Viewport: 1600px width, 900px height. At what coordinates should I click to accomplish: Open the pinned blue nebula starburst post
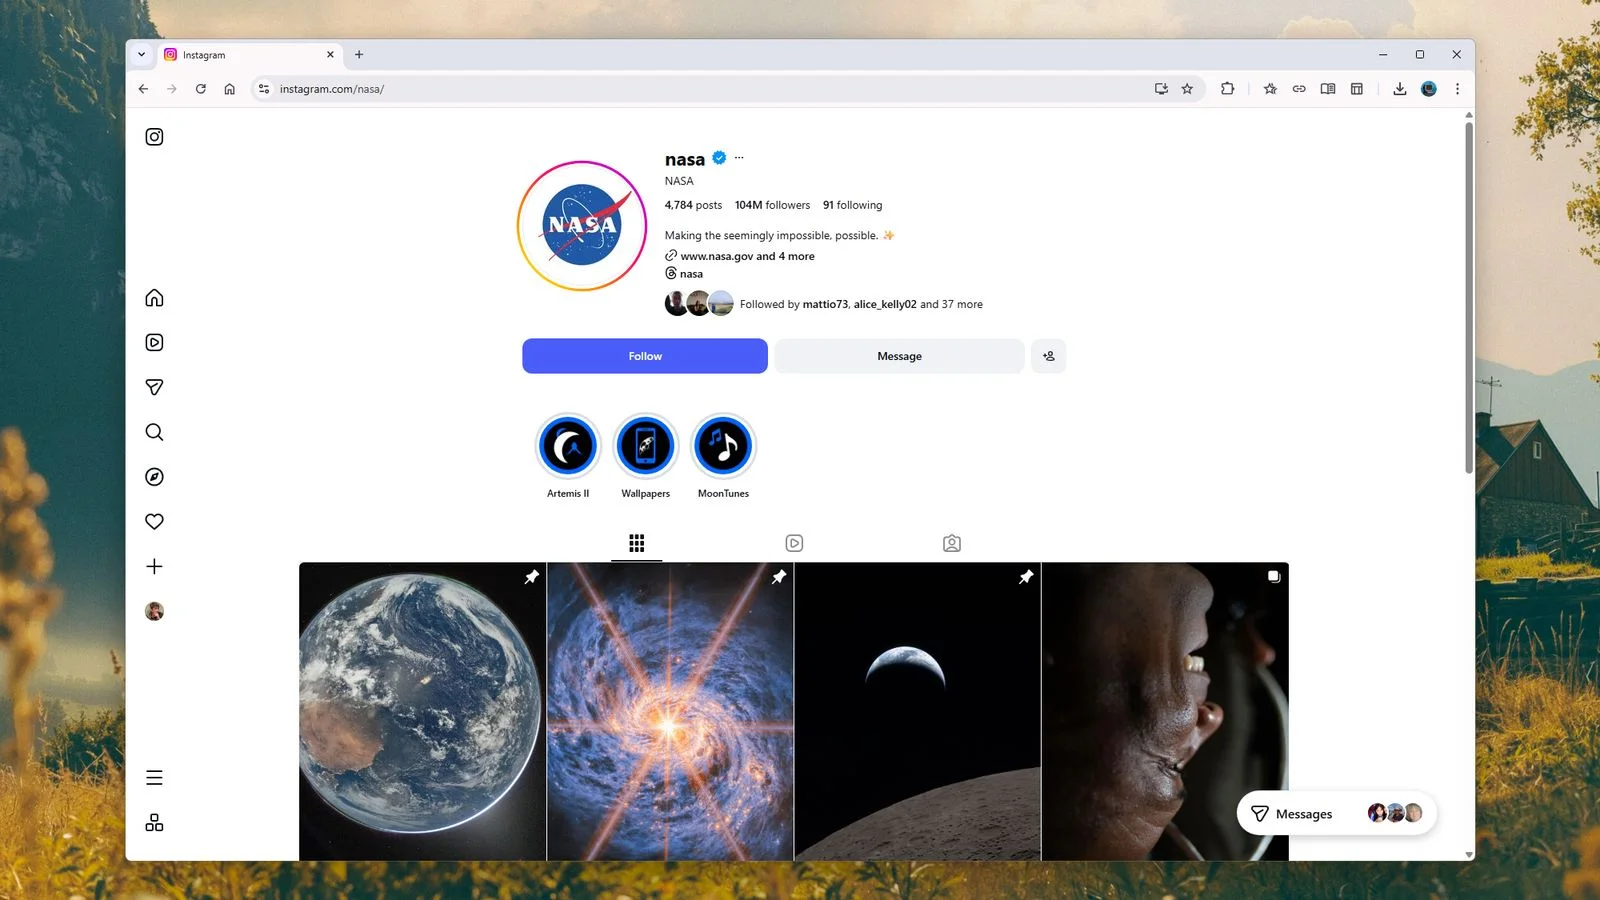click(x=670, y=711)
